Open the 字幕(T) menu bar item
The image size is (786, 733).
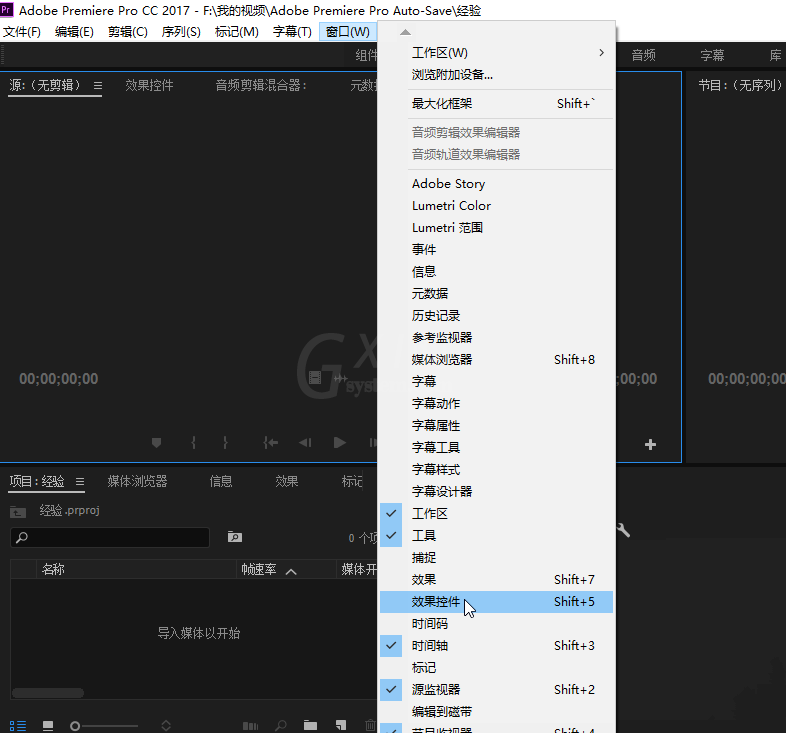pos(292,32)
